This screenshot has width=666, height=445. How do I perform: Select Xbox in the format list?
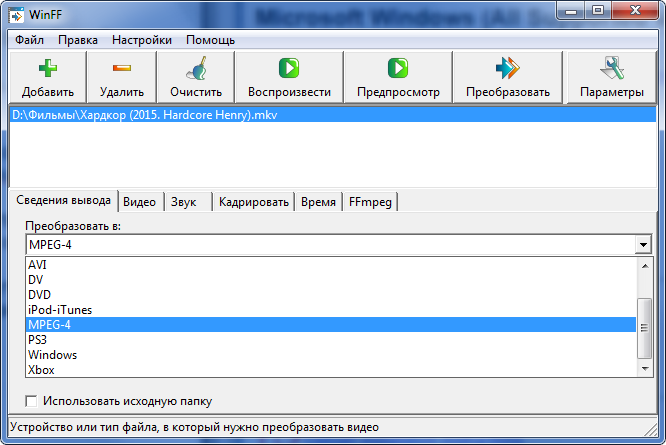[331, 370]
